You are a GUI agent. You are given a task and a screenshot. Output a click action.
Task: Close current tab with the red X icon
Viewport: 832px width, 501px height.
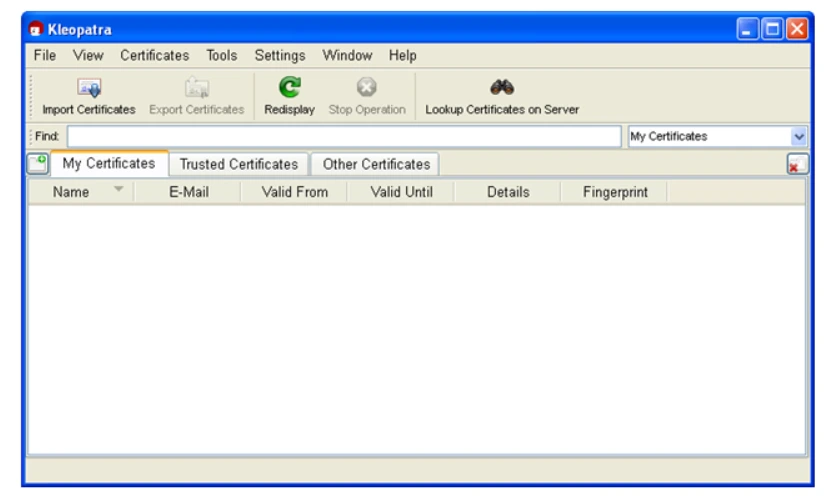(x=798, y=164)
